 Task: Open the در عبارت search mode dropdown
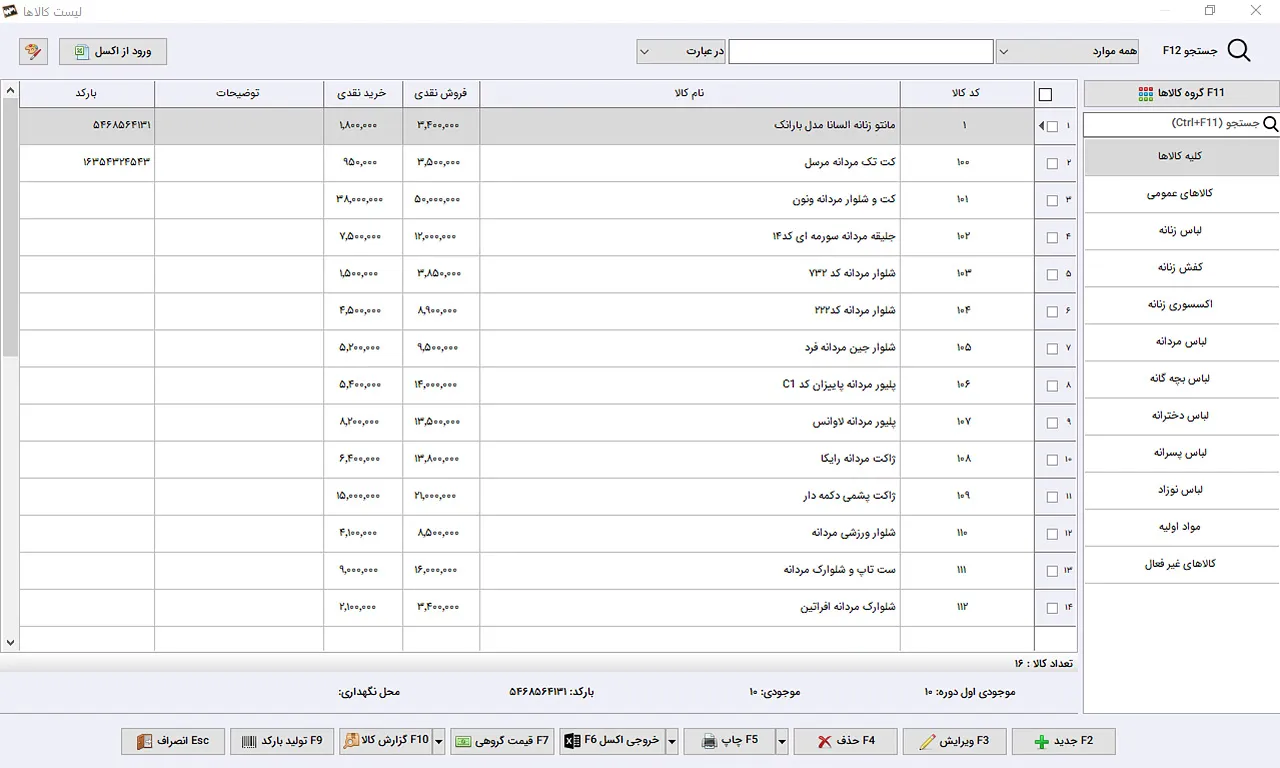(681, 51)
